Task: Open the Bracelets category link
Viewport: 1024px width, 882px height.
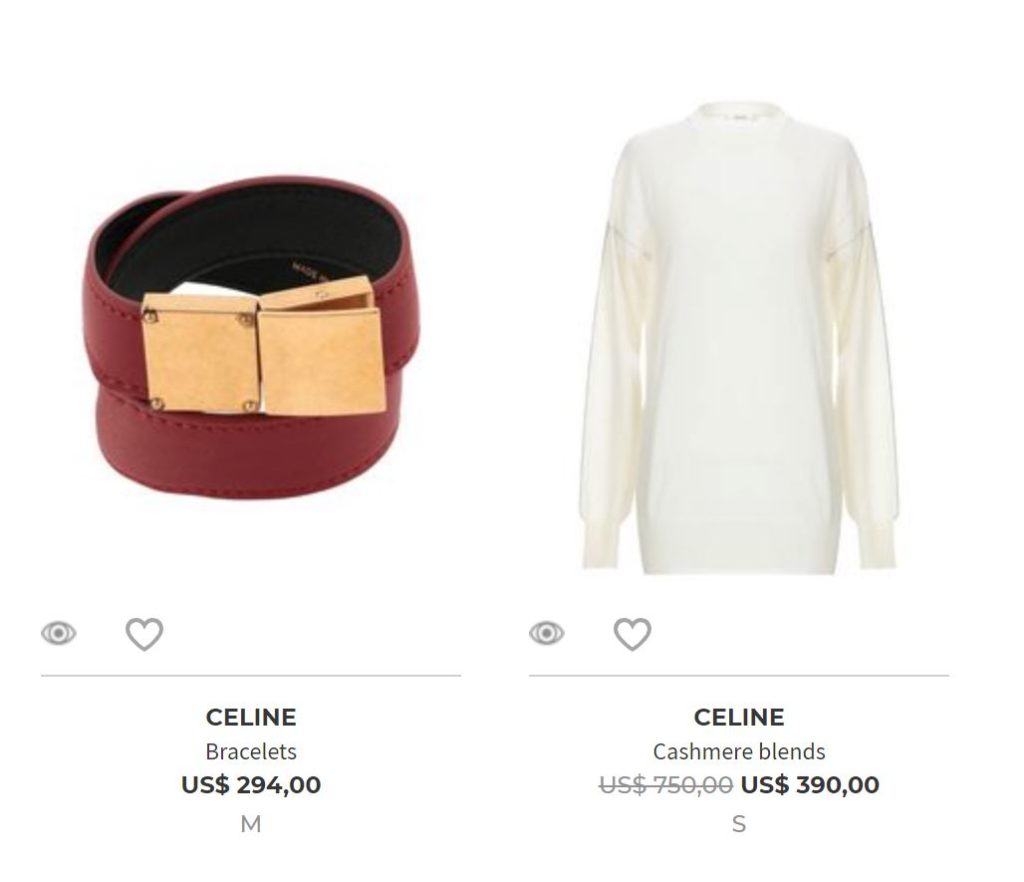Action: (251, 751)
